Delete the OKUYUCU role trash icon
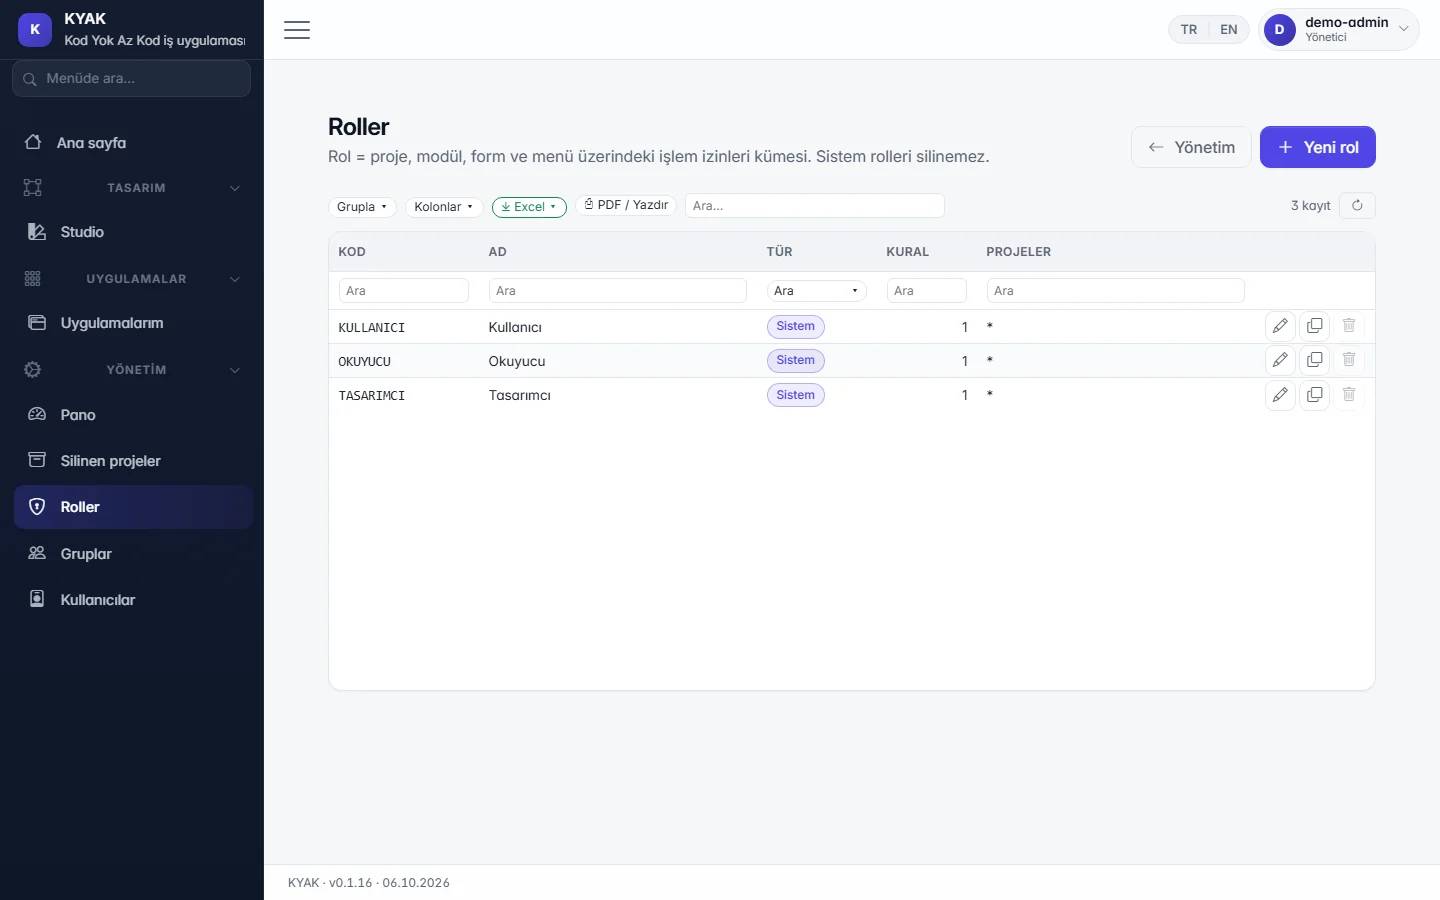Viewport: 1440px width, 900px height. tap(1349, 360)
